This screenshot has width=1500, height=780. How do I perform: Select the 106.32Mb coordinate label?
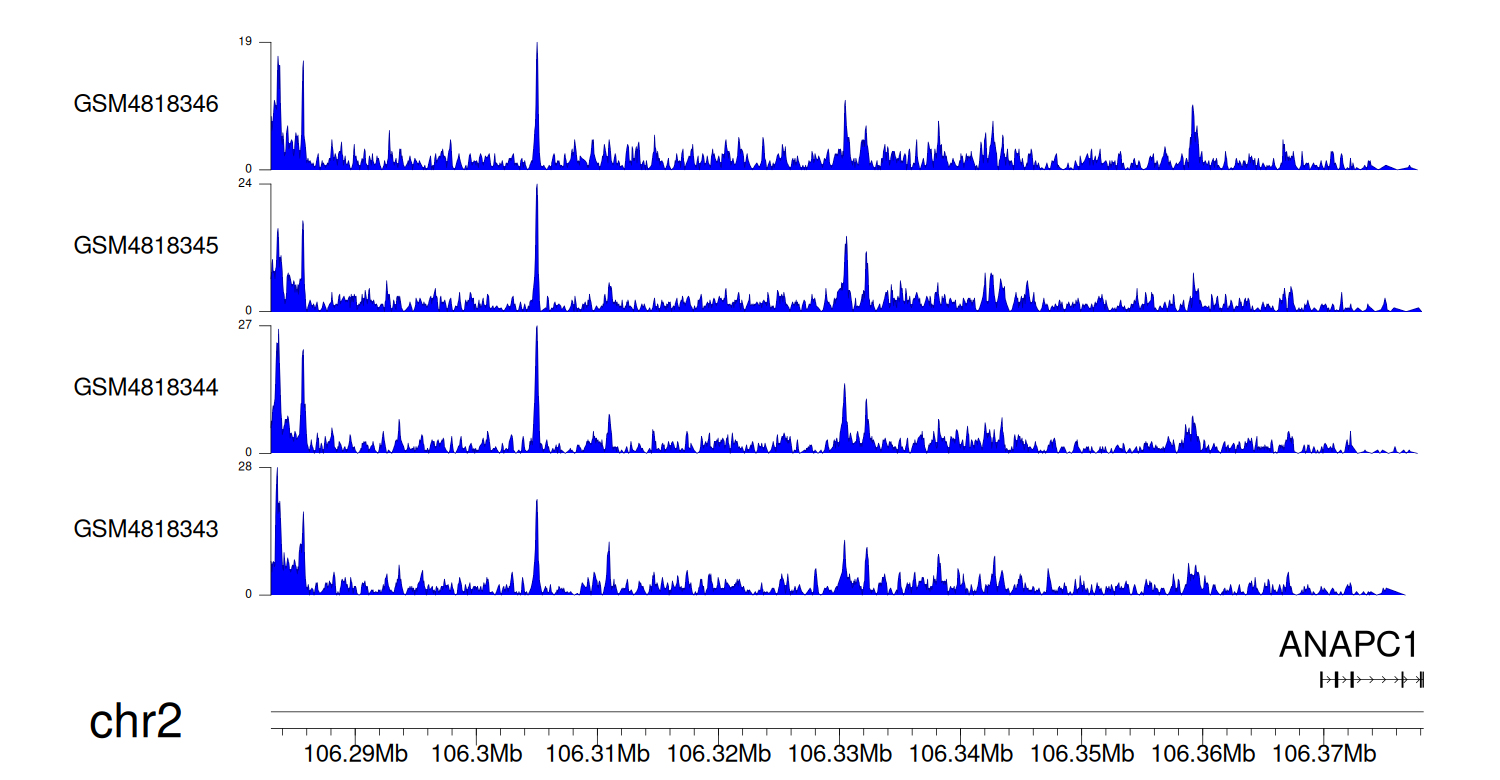pyautogui.click(x=719, y=752)
